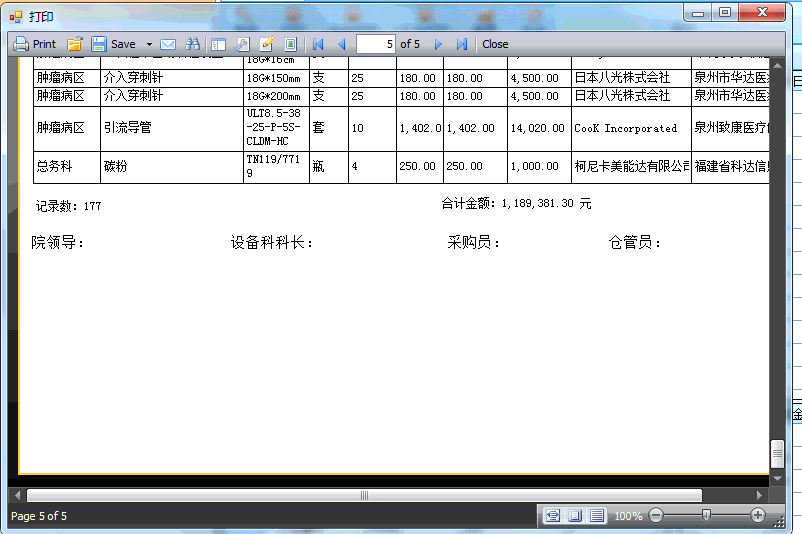The image size is (802, 534).
Task: Click '院领导:' signature label
Action: pos(57,242)
